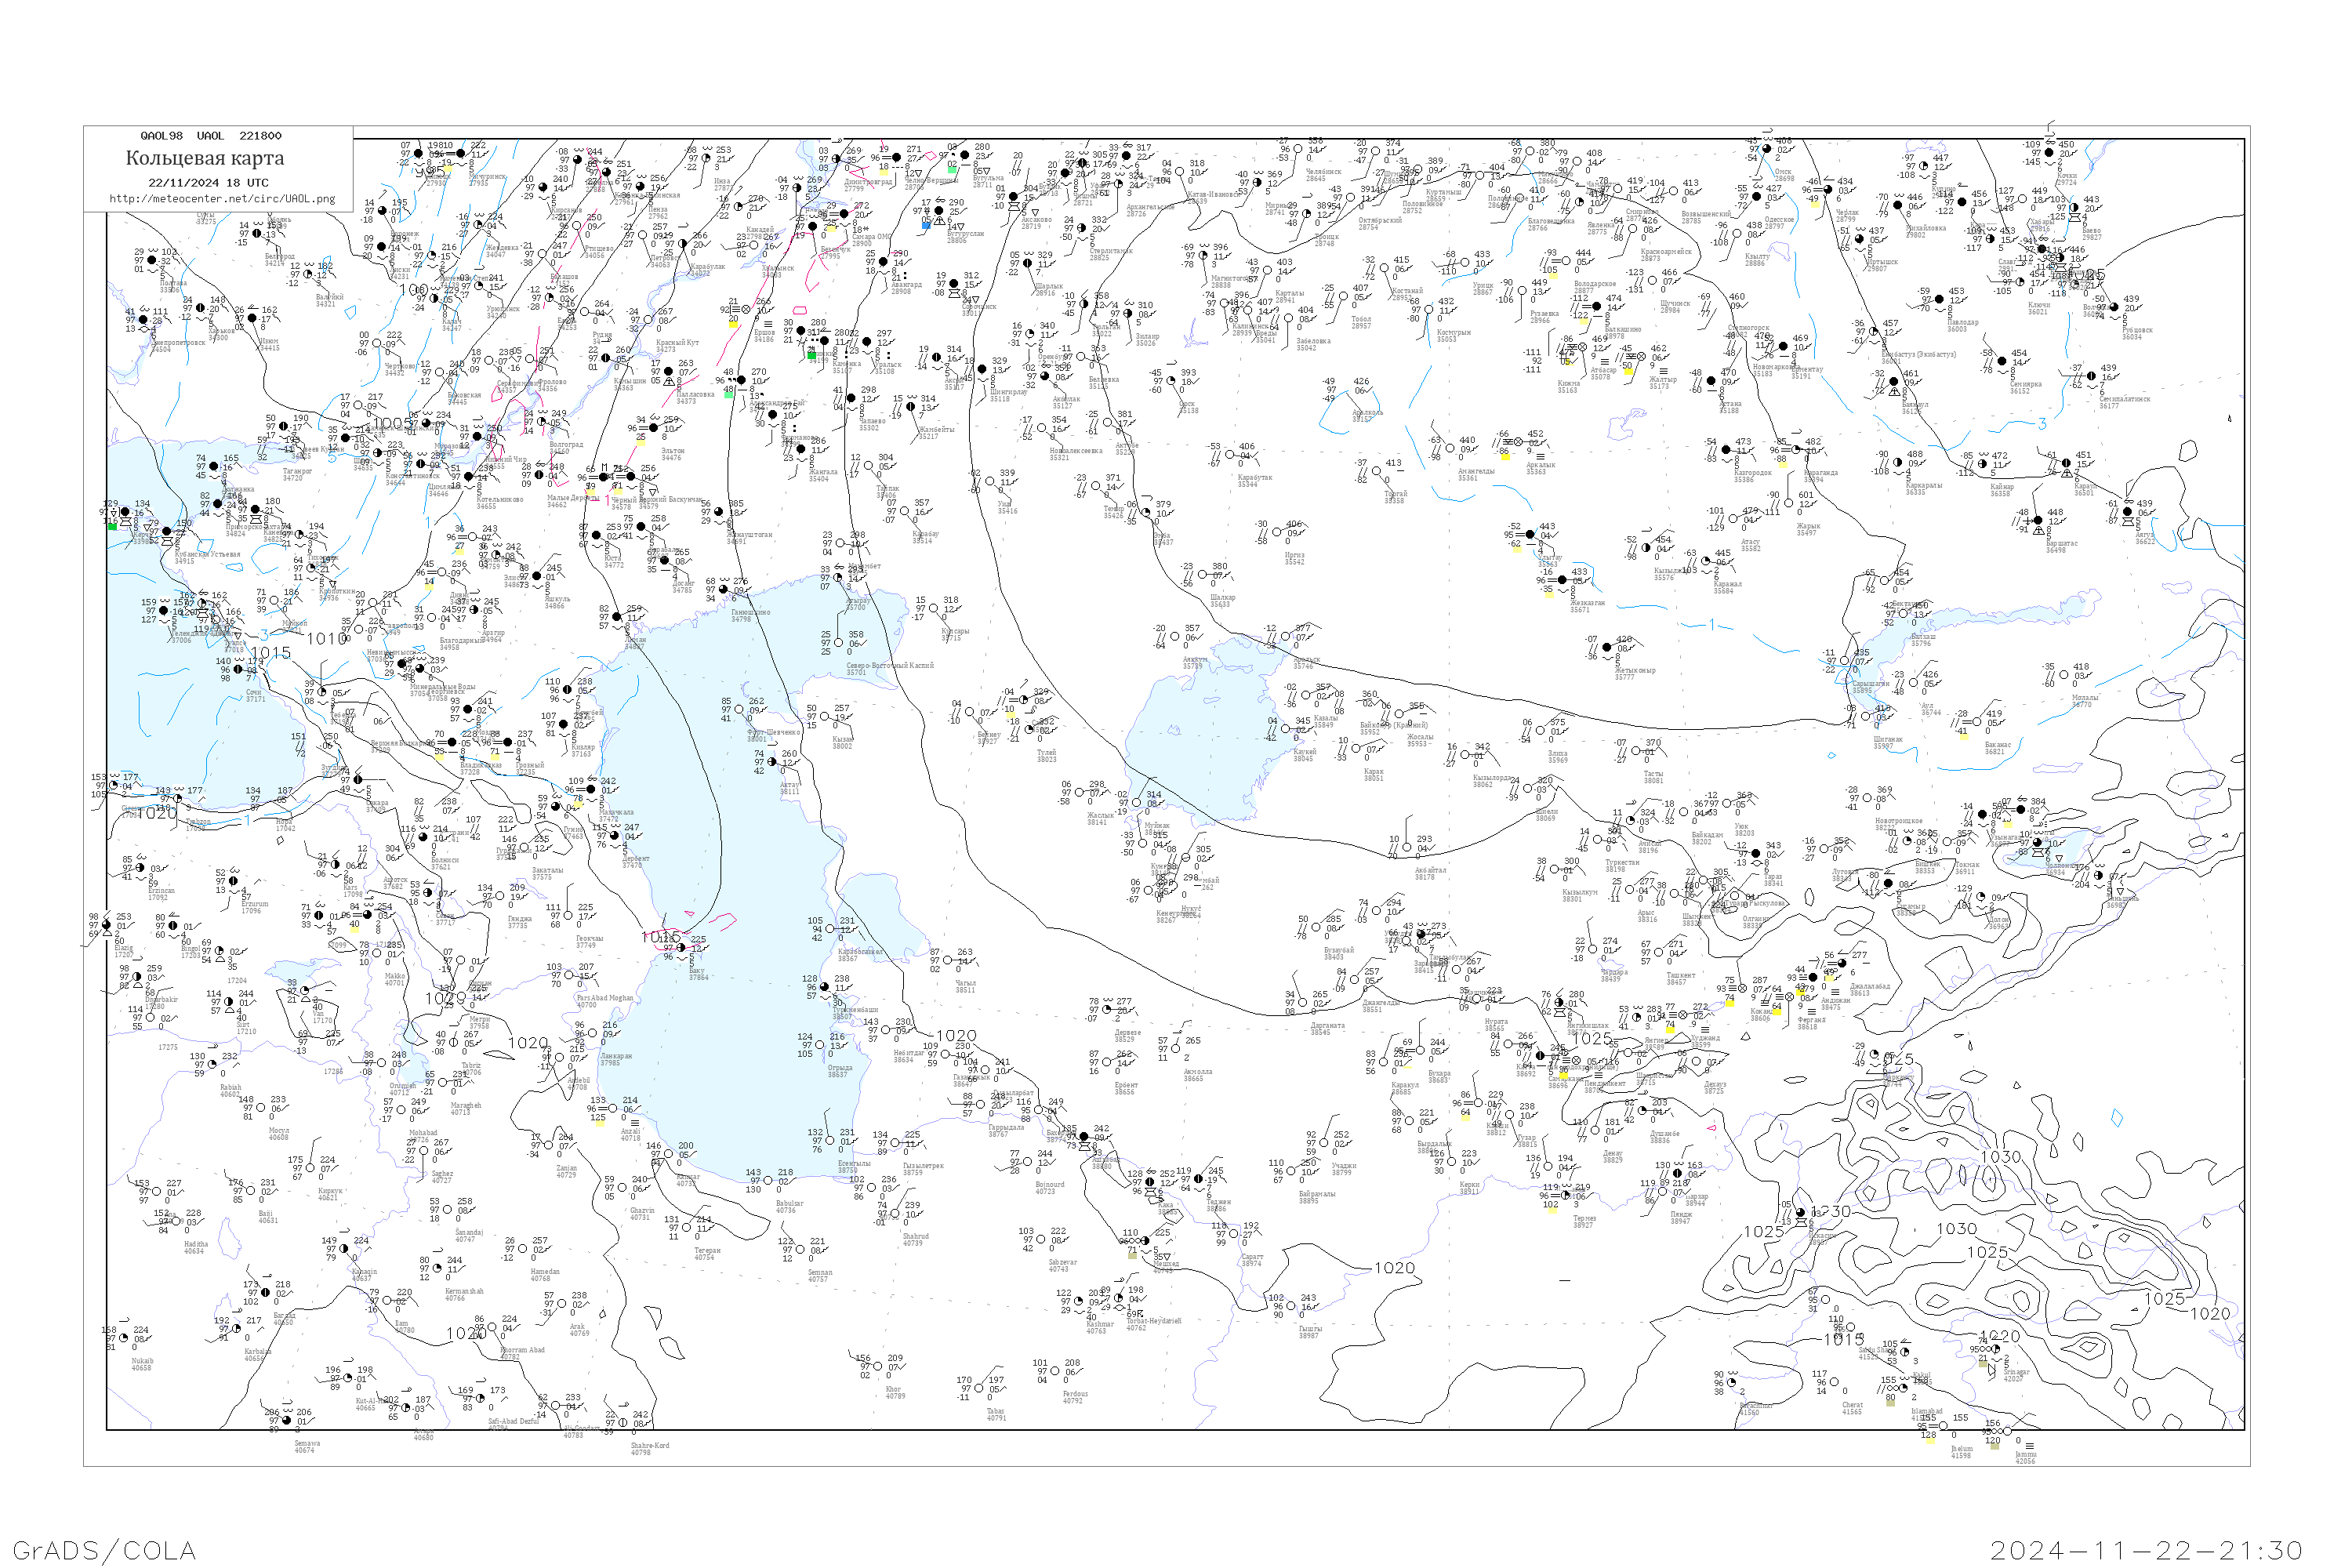The height and width of the screenshot is (1568, 2352).
Task: Click the yellow square under Jhelum station
Action: (1931, 1441)
